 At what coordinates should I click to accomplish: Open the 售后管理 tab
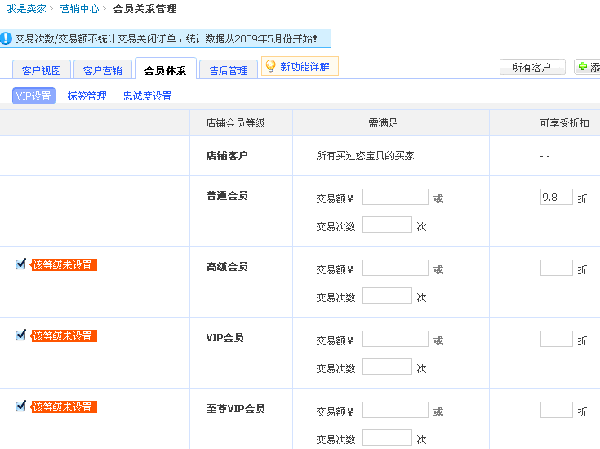click(x=228, y=71)
